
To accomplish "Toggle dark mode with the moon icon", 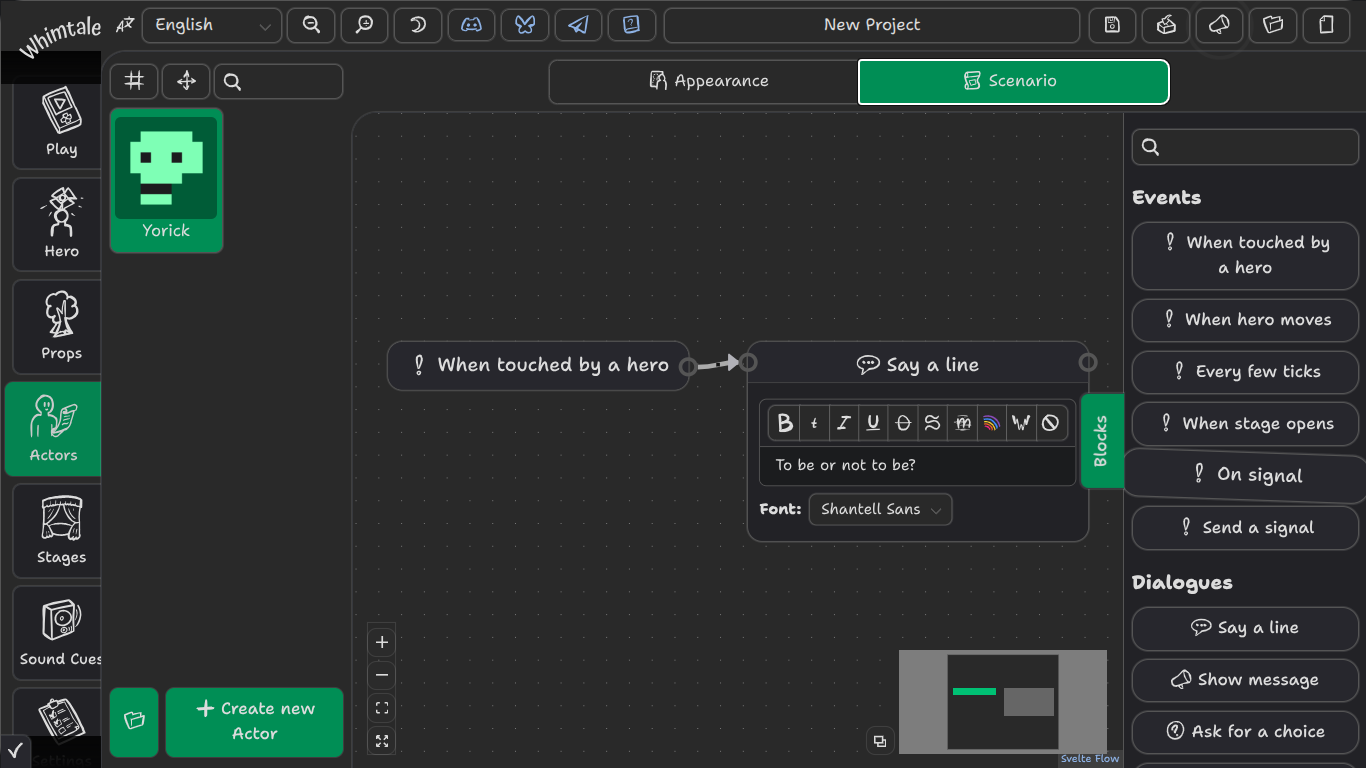I will (x=418, y=25).
